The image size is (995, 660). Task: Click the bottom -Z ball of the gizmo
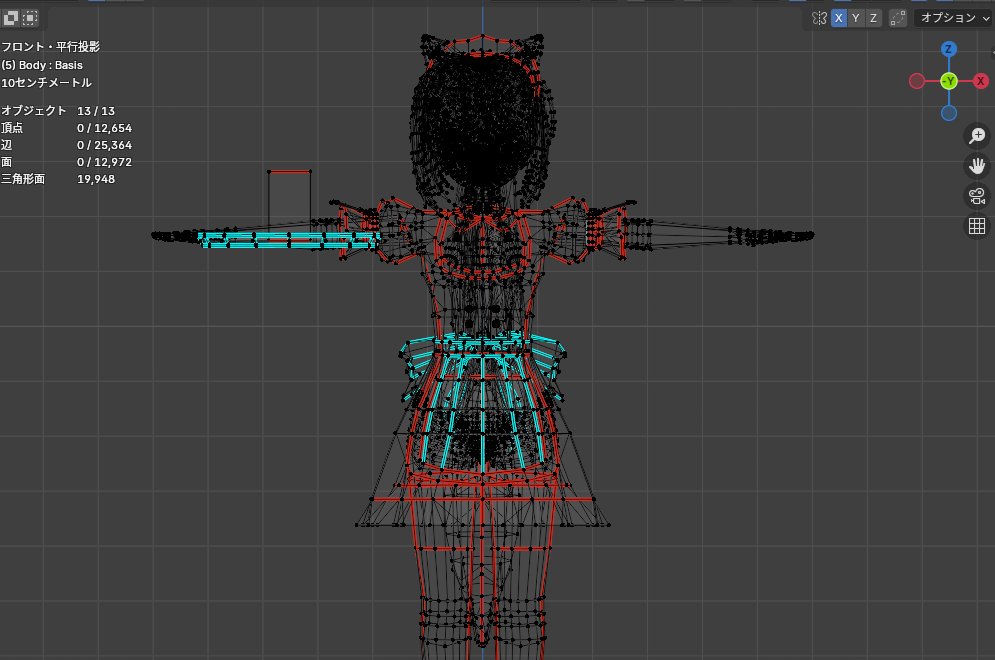[x=948, y=112]
